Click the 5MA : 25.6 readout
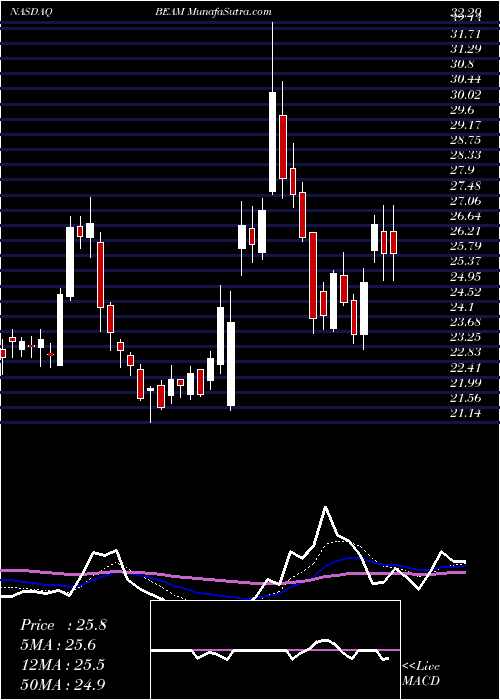 (58, 645)
